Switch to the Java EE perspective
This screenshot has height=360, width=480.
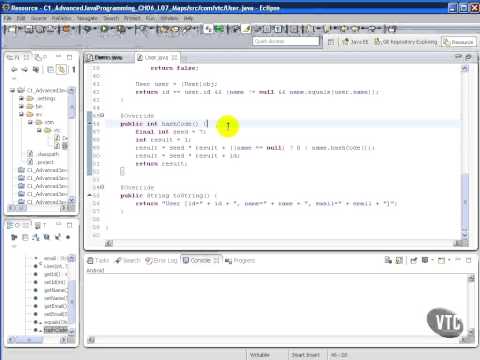[x=355, y=42]
